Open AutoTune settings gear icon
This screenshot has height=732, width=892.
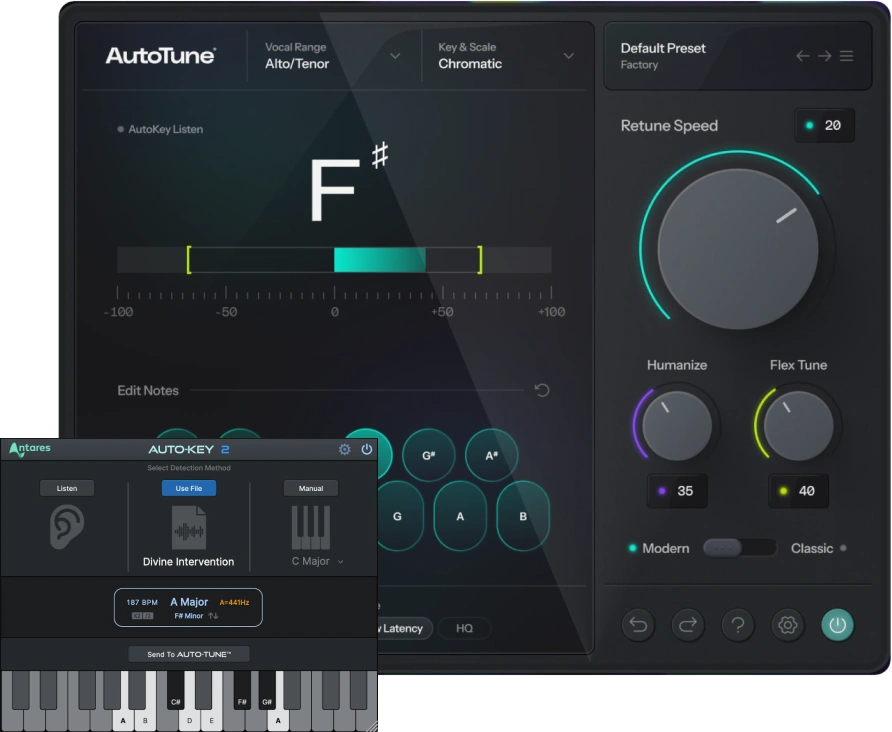(788, 625)
